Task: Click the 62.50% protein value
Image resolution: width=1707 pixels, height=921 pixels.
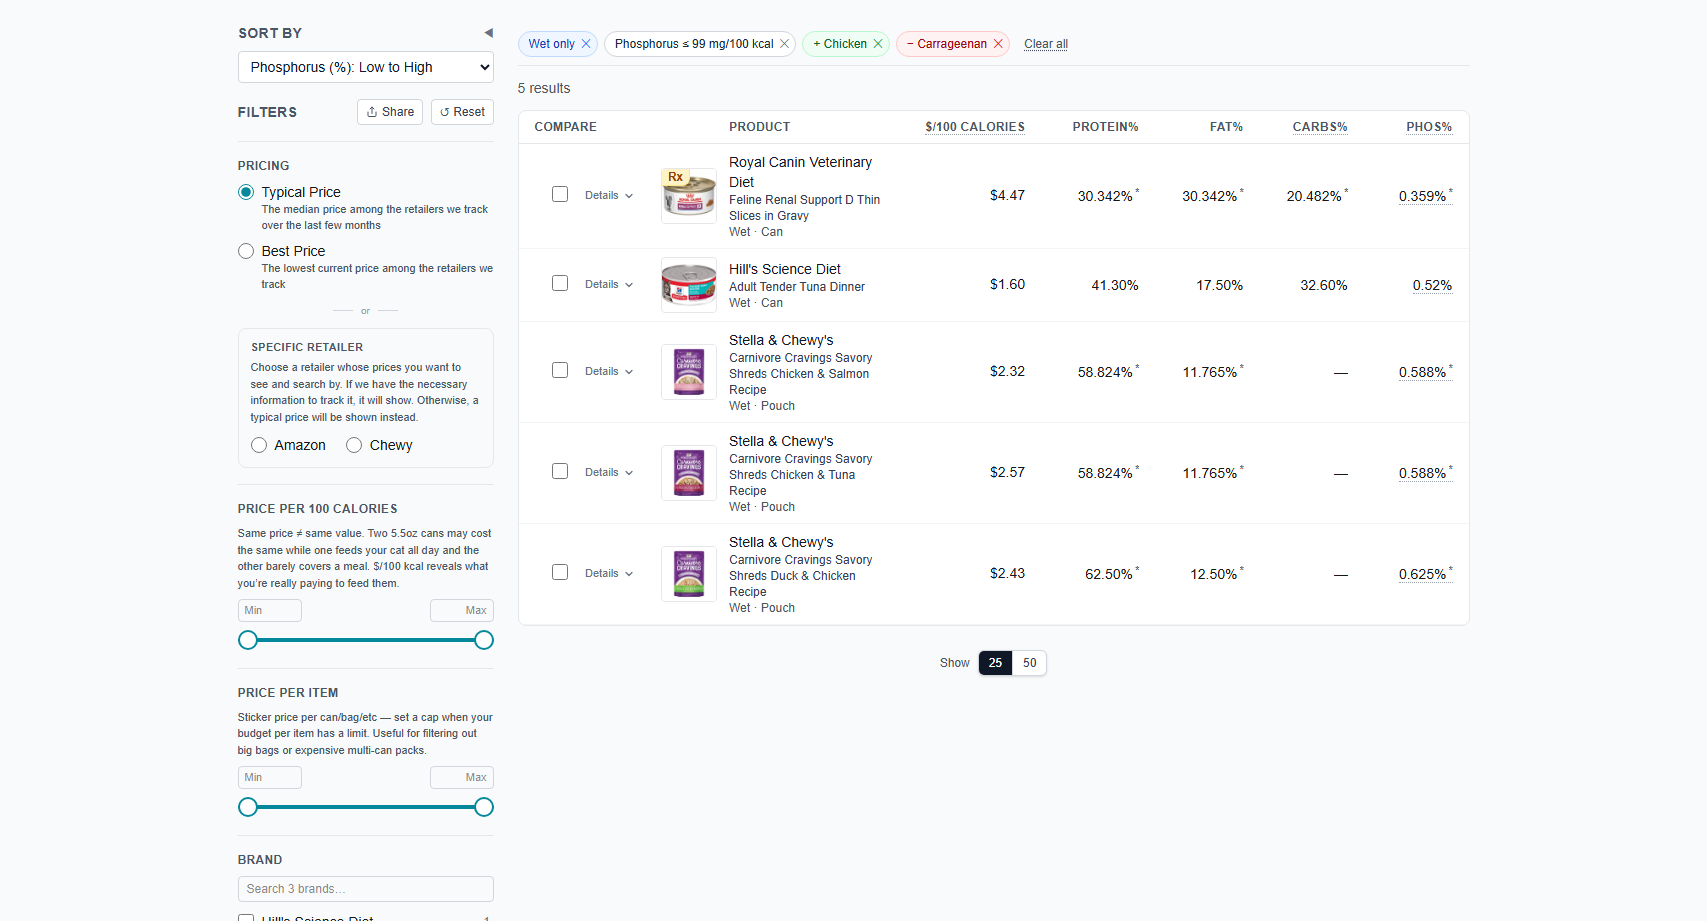Action: click(x=1111, y=574)
